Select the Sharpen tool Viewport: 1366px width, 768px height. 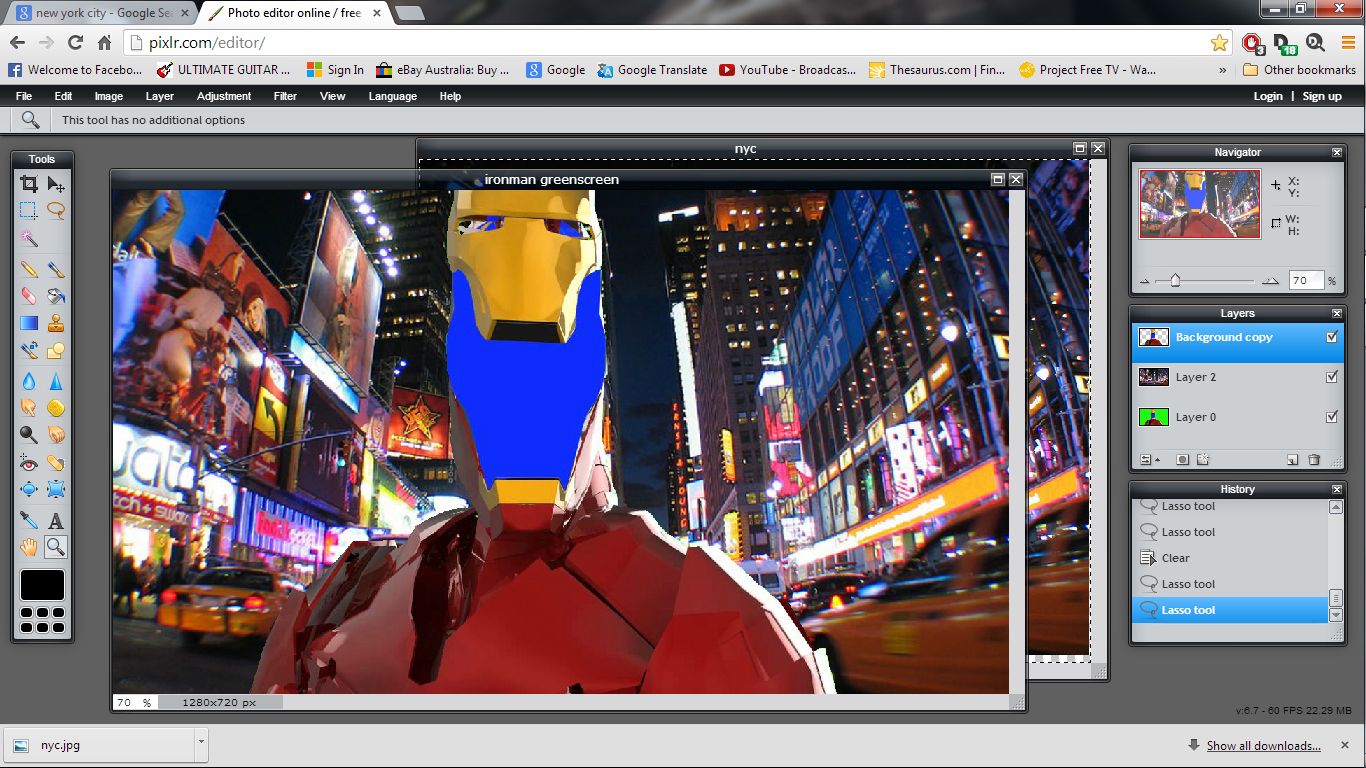click(56, 381)
